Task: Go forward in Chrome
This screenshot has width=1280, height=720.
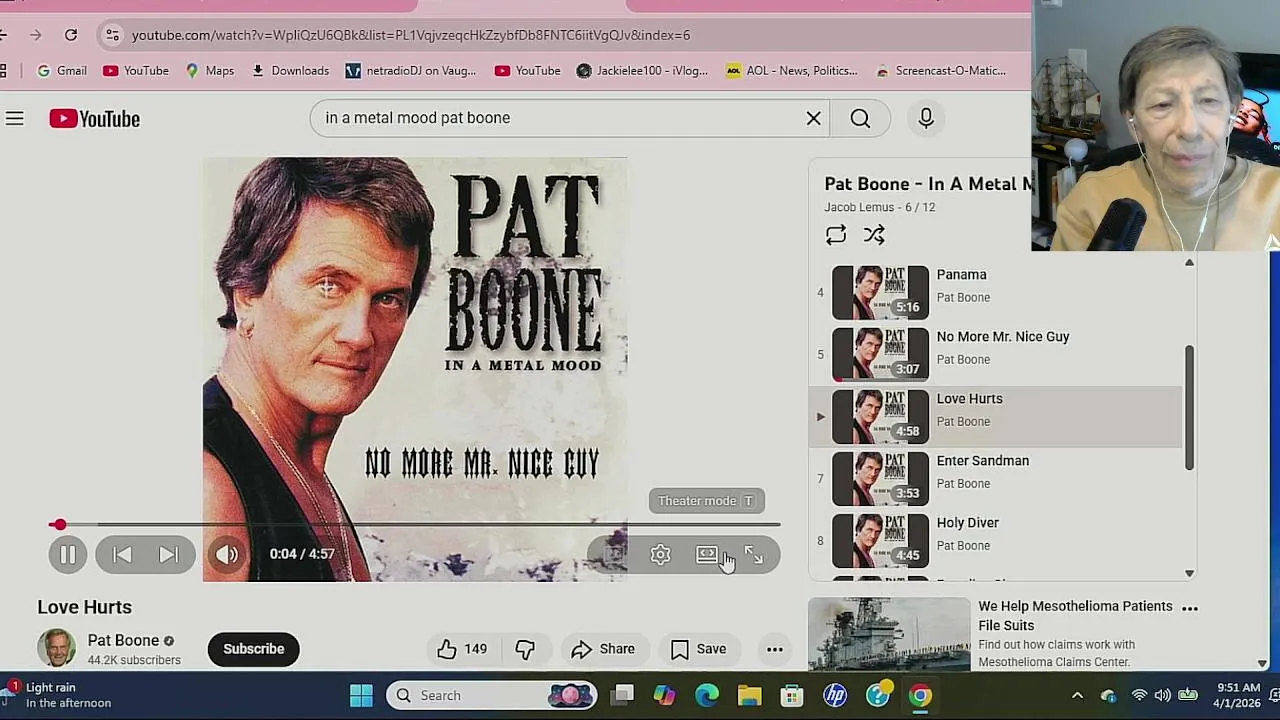Action: pos(35,35)
